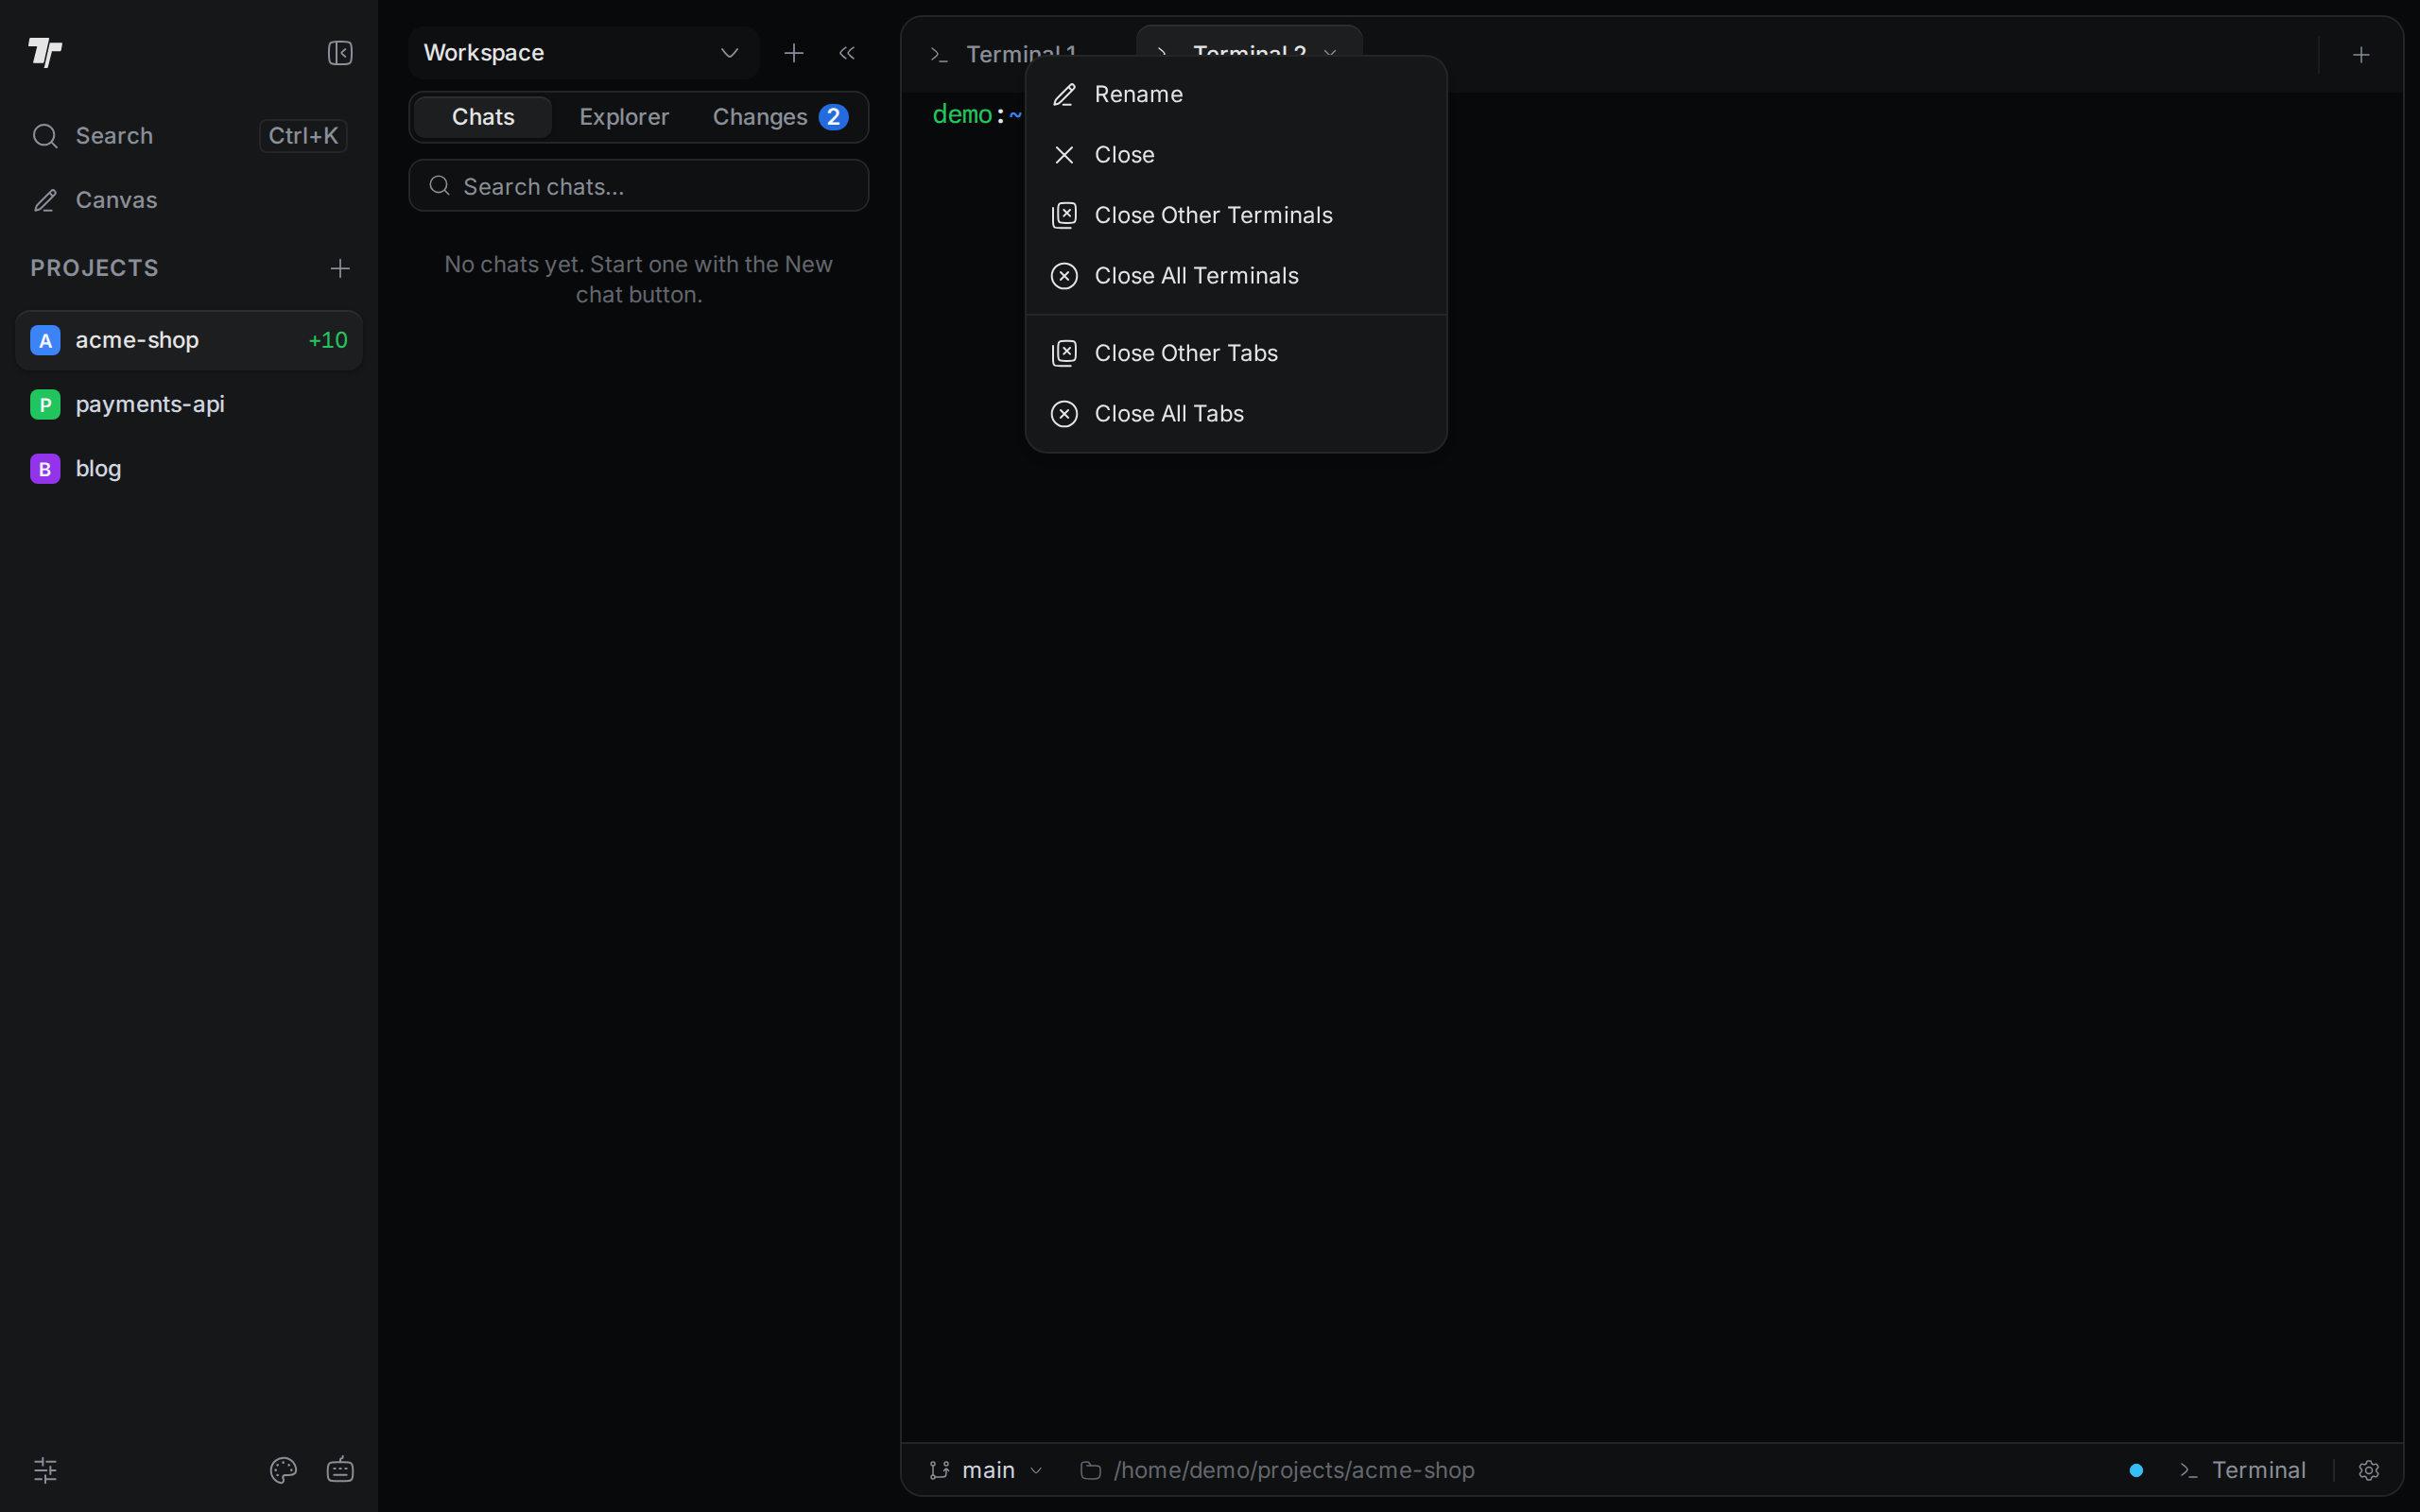The width and height of the screenshot is (2420, 1512).
Task: Open the status bar settings gear
Action: pos(2369,1470)
